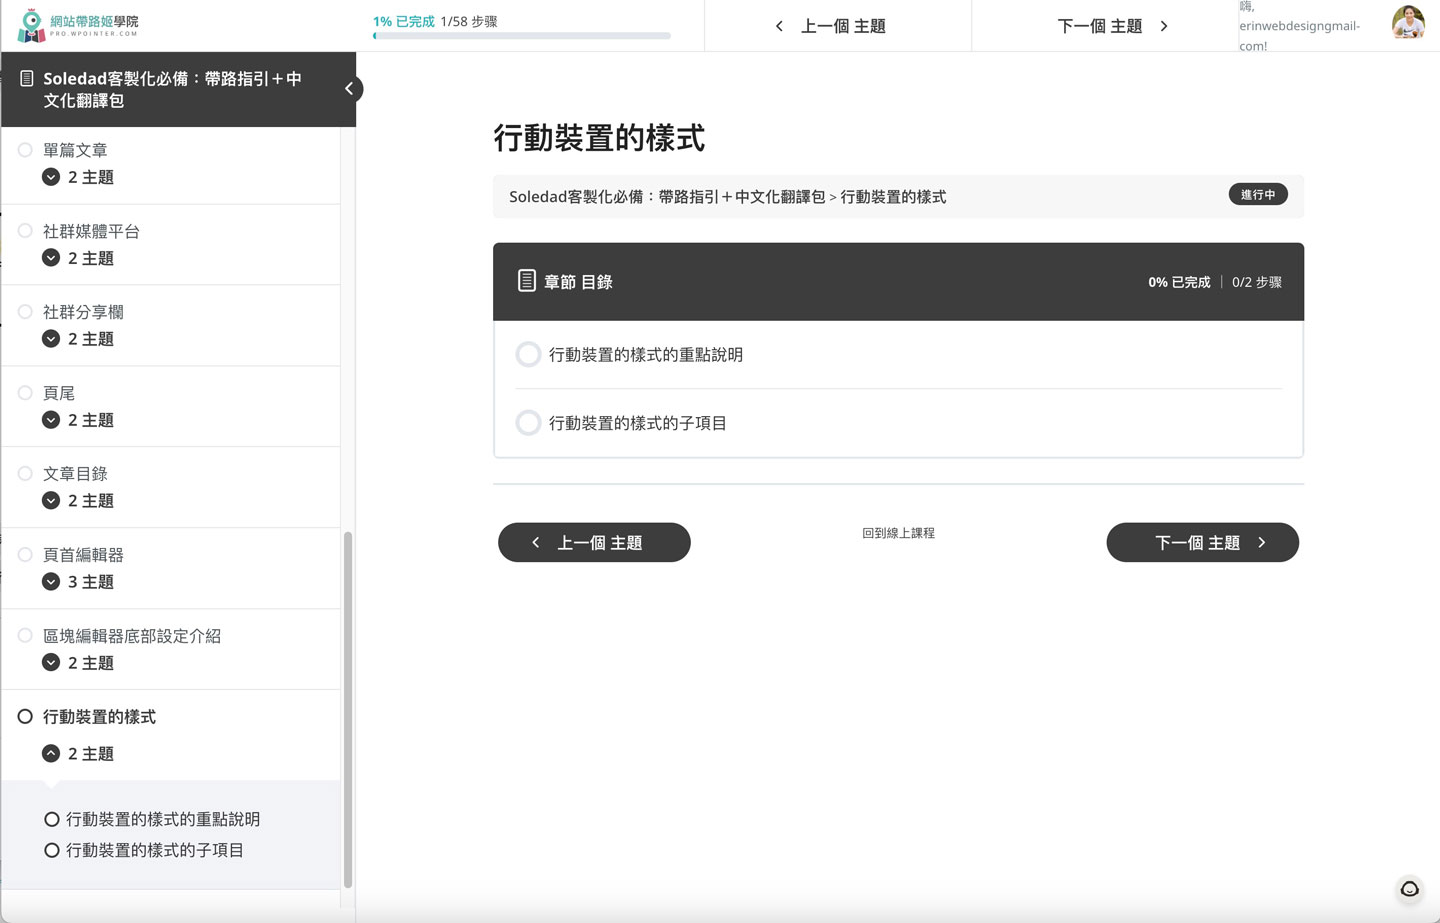
Task: Open main topic 行動裝置的樣式的重點說明
Action: [646, 354]
